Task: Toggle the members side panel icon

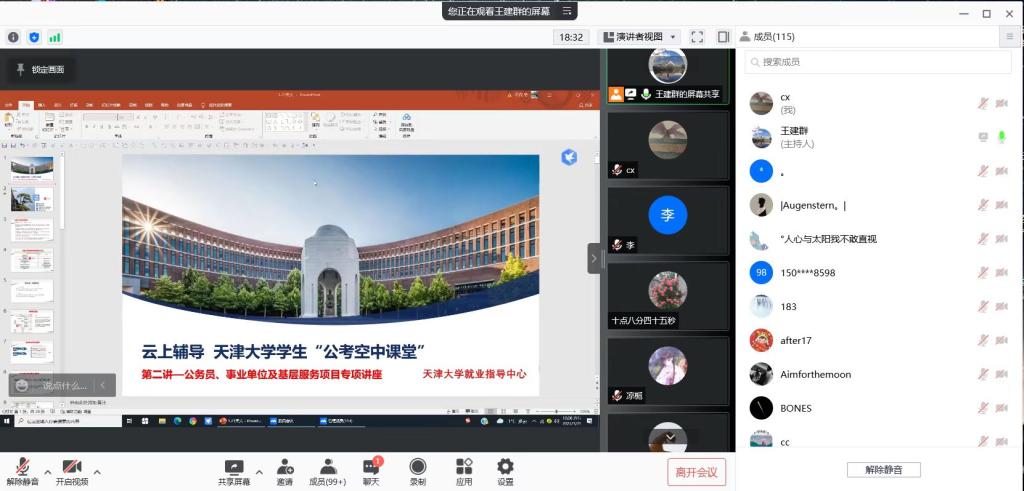Action: tap(723, 37)
